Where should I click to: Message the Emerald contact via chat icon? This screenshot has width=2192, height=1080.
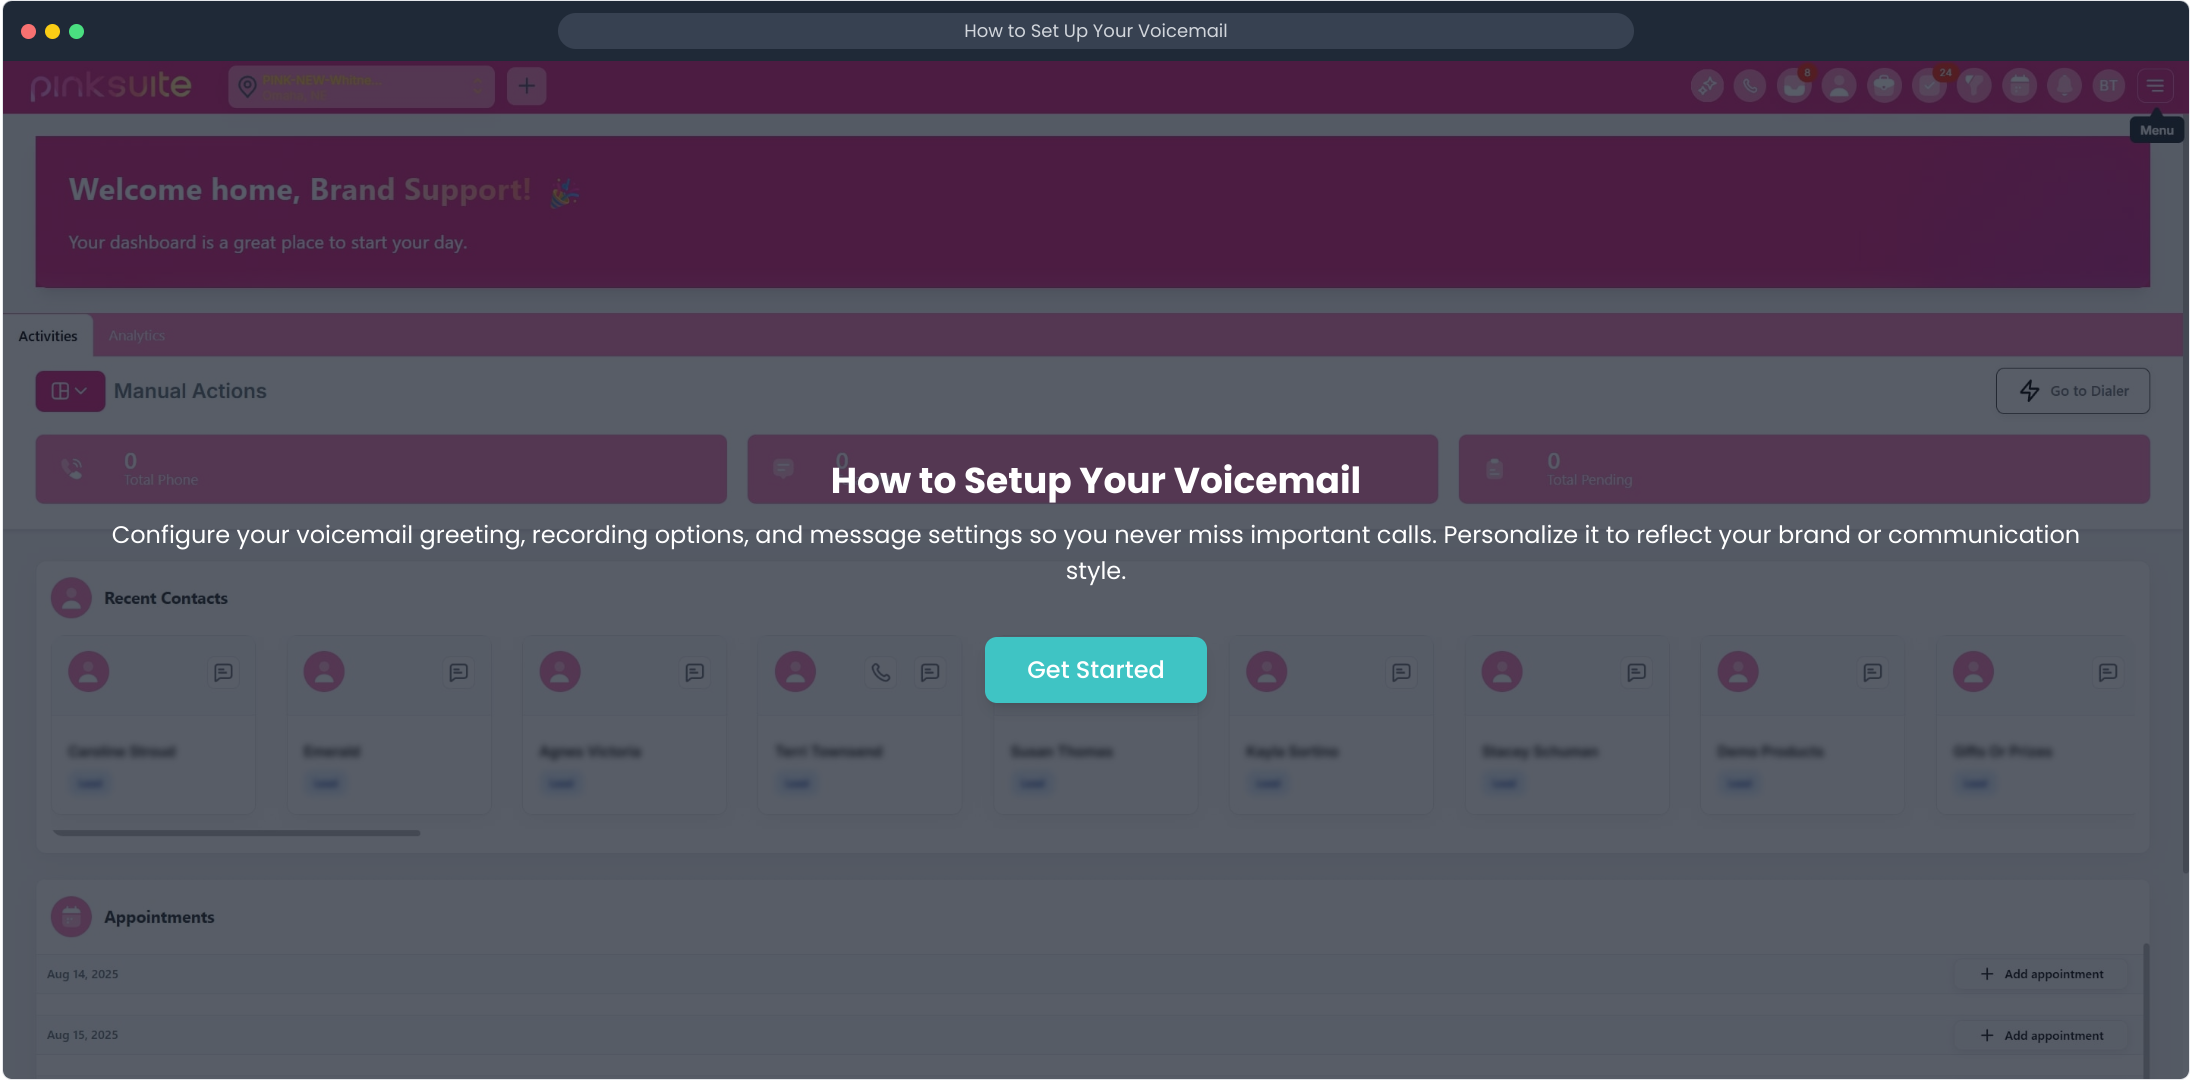pos(459,672)
